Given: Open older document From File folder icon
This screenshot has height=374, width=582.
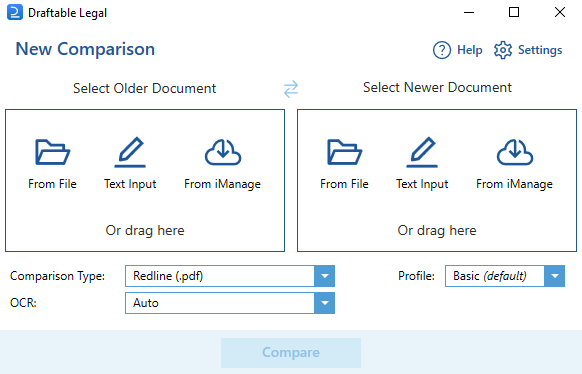Looking at the screenshot, I should click(x=52, y=152).
